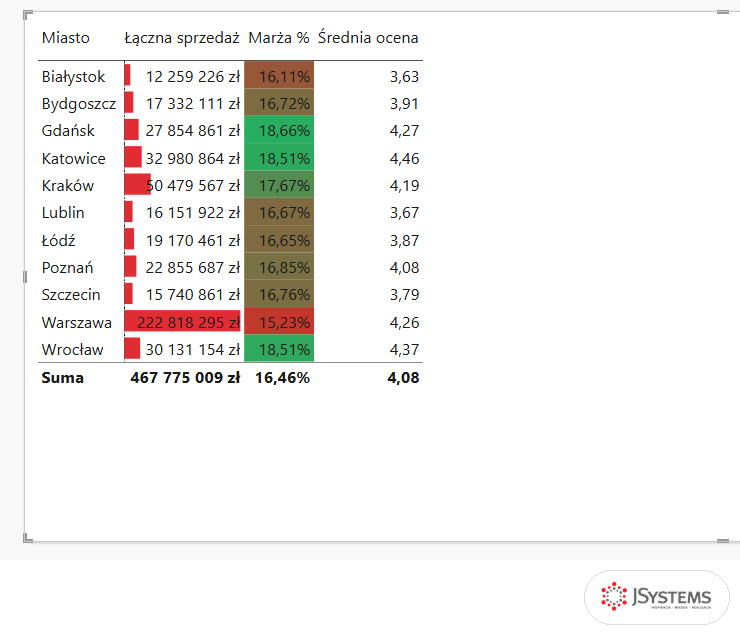
Task: Click Poznań rating value 4,08
Action: pyautogui.click(x=404, y=267)
